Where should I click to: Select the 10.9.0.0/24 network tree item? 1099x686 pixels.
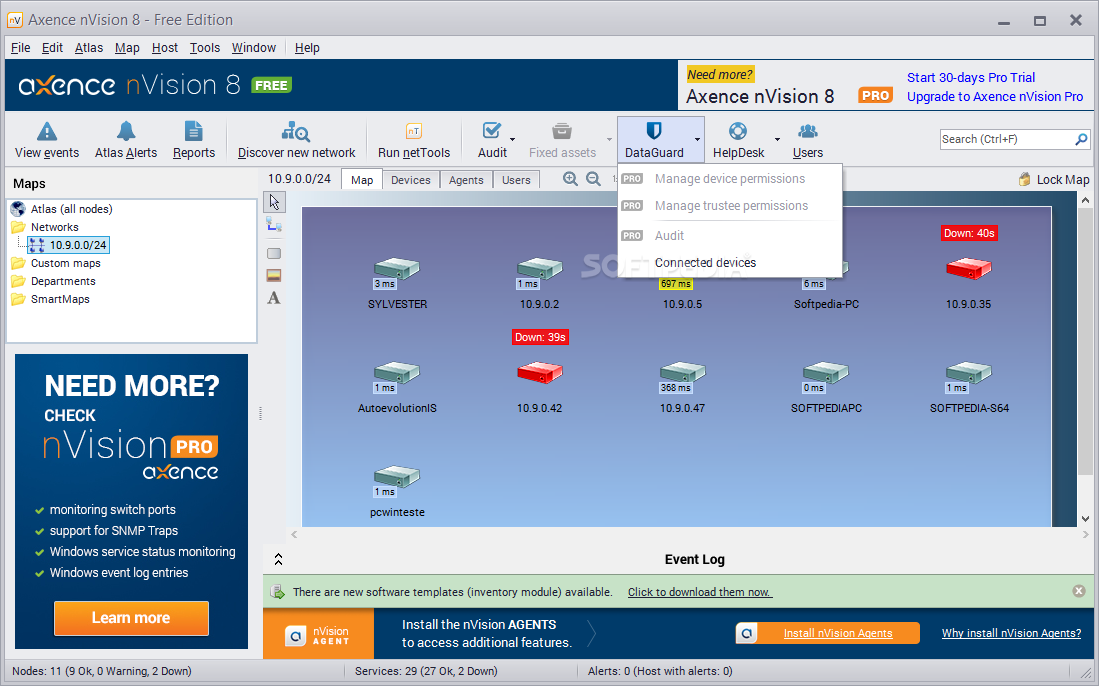click(x=69, y=245)
